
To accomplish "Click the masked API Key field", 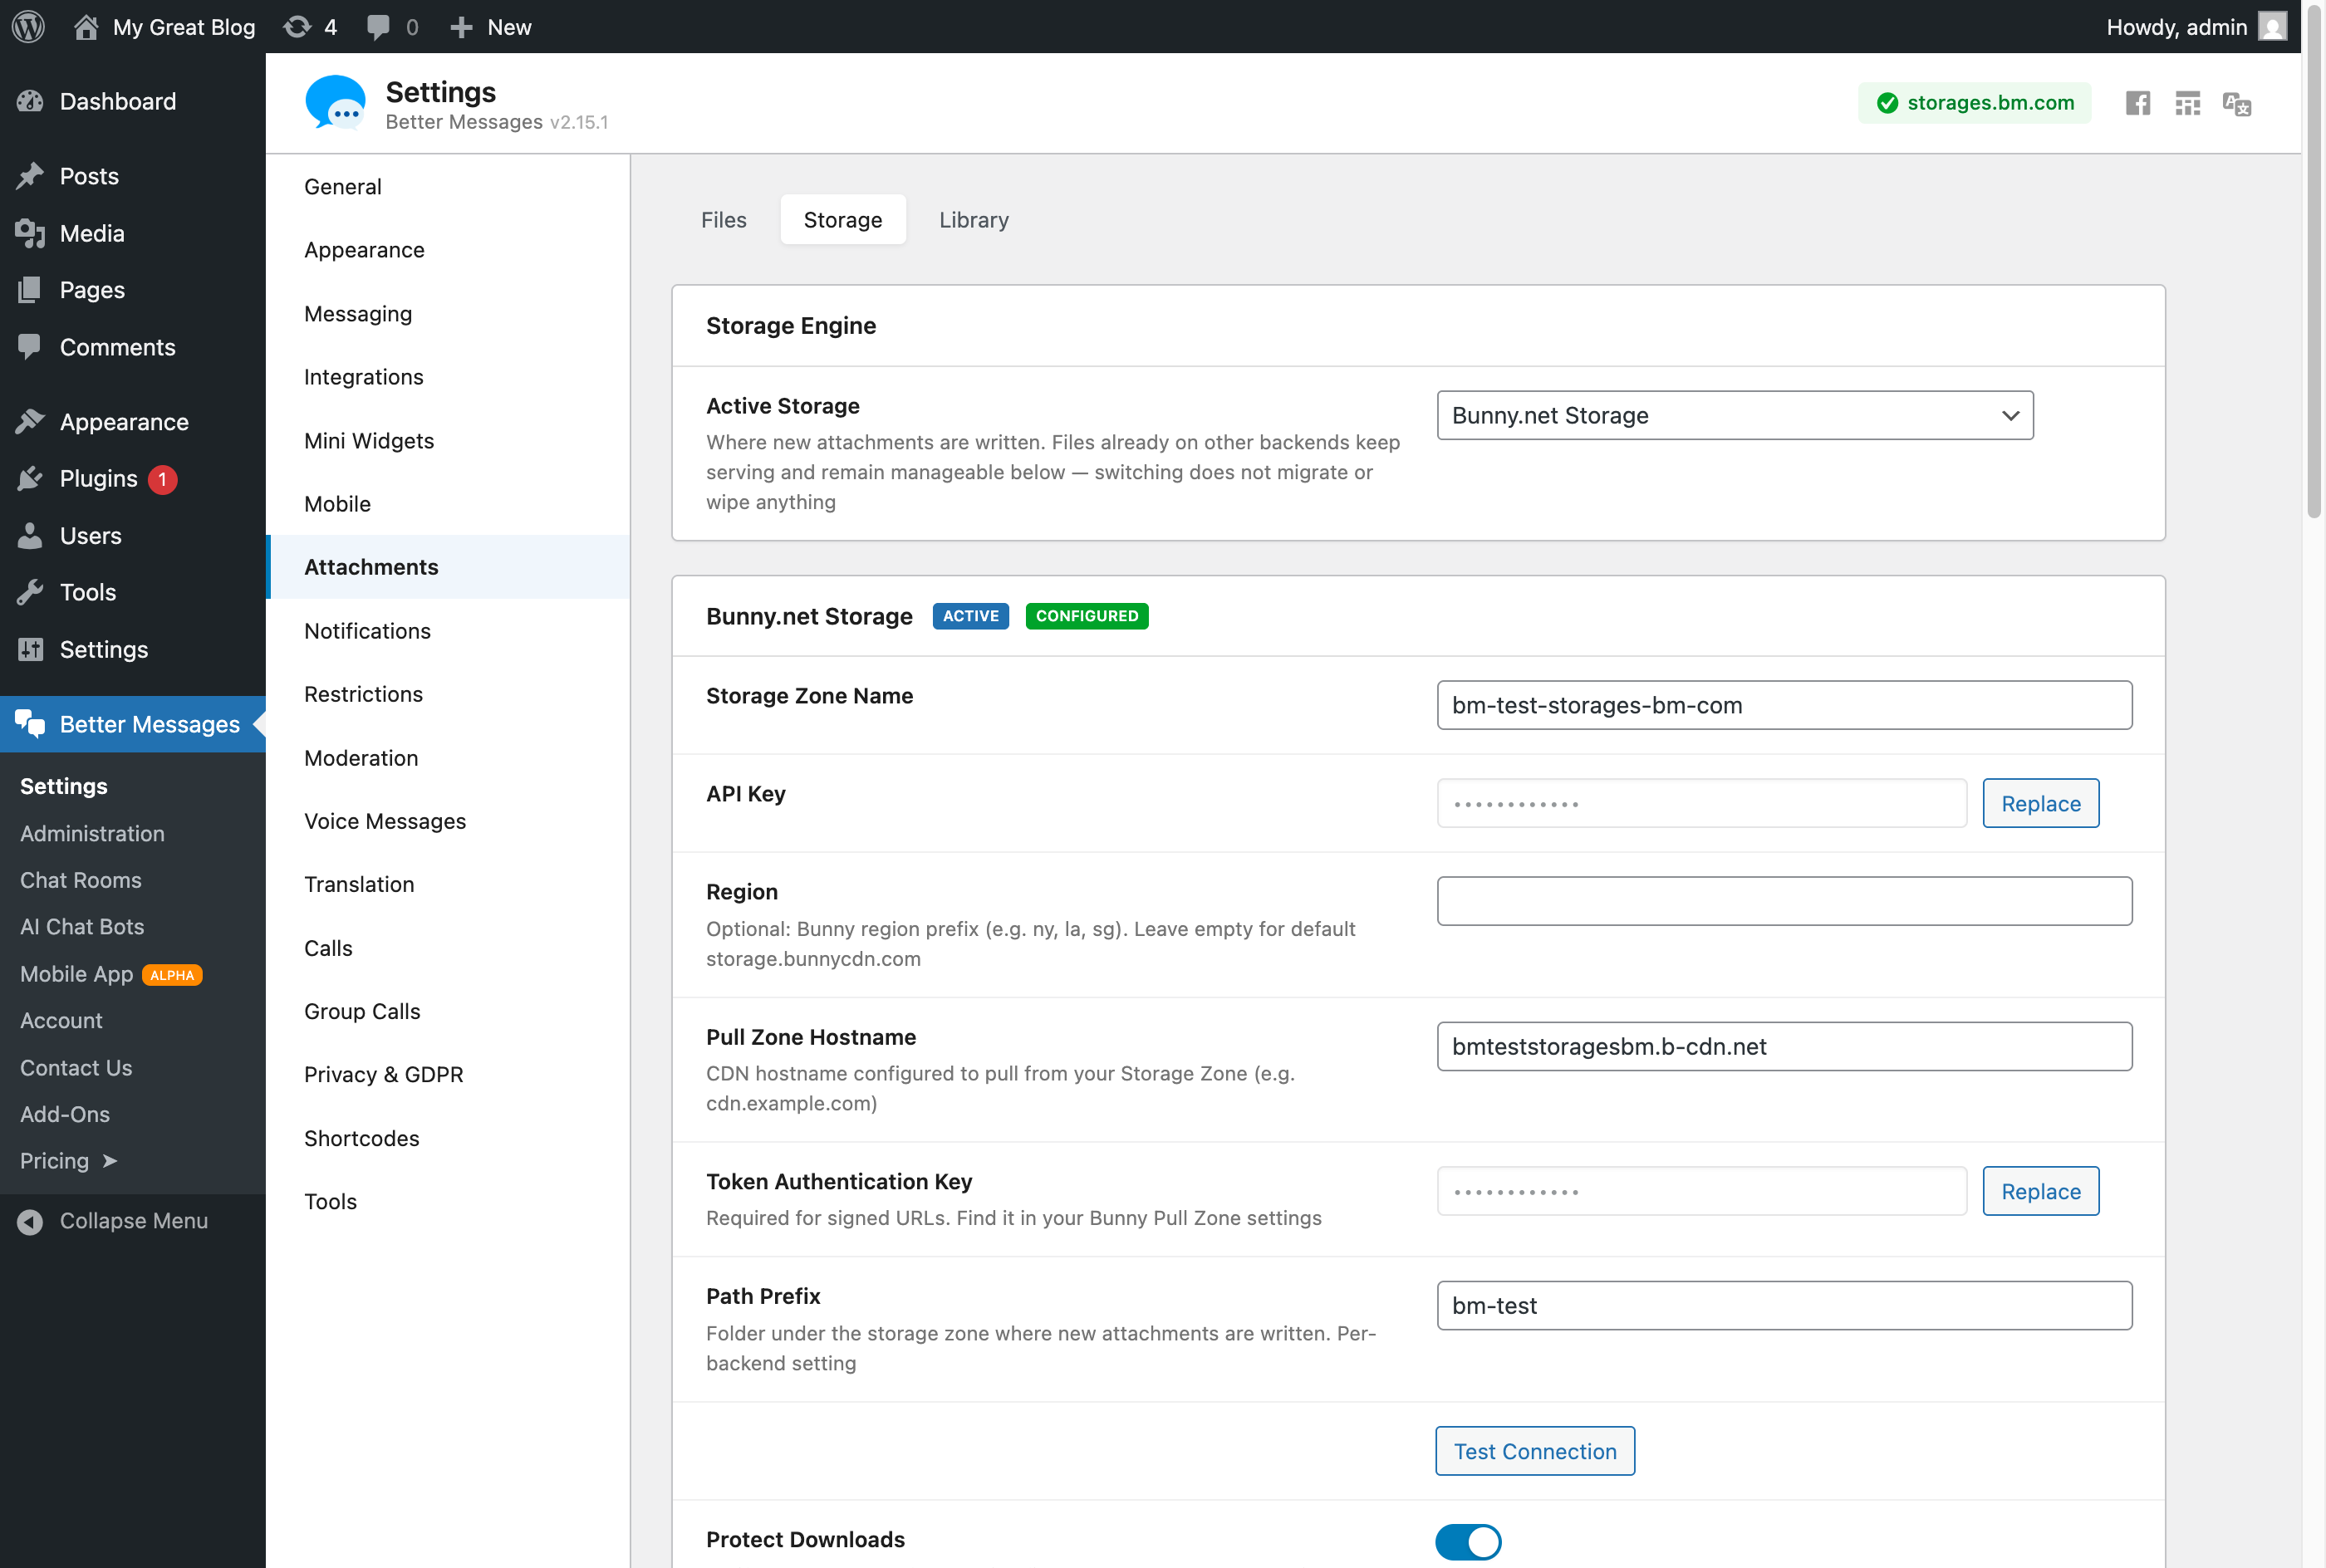I will [x=1701, y=803].
